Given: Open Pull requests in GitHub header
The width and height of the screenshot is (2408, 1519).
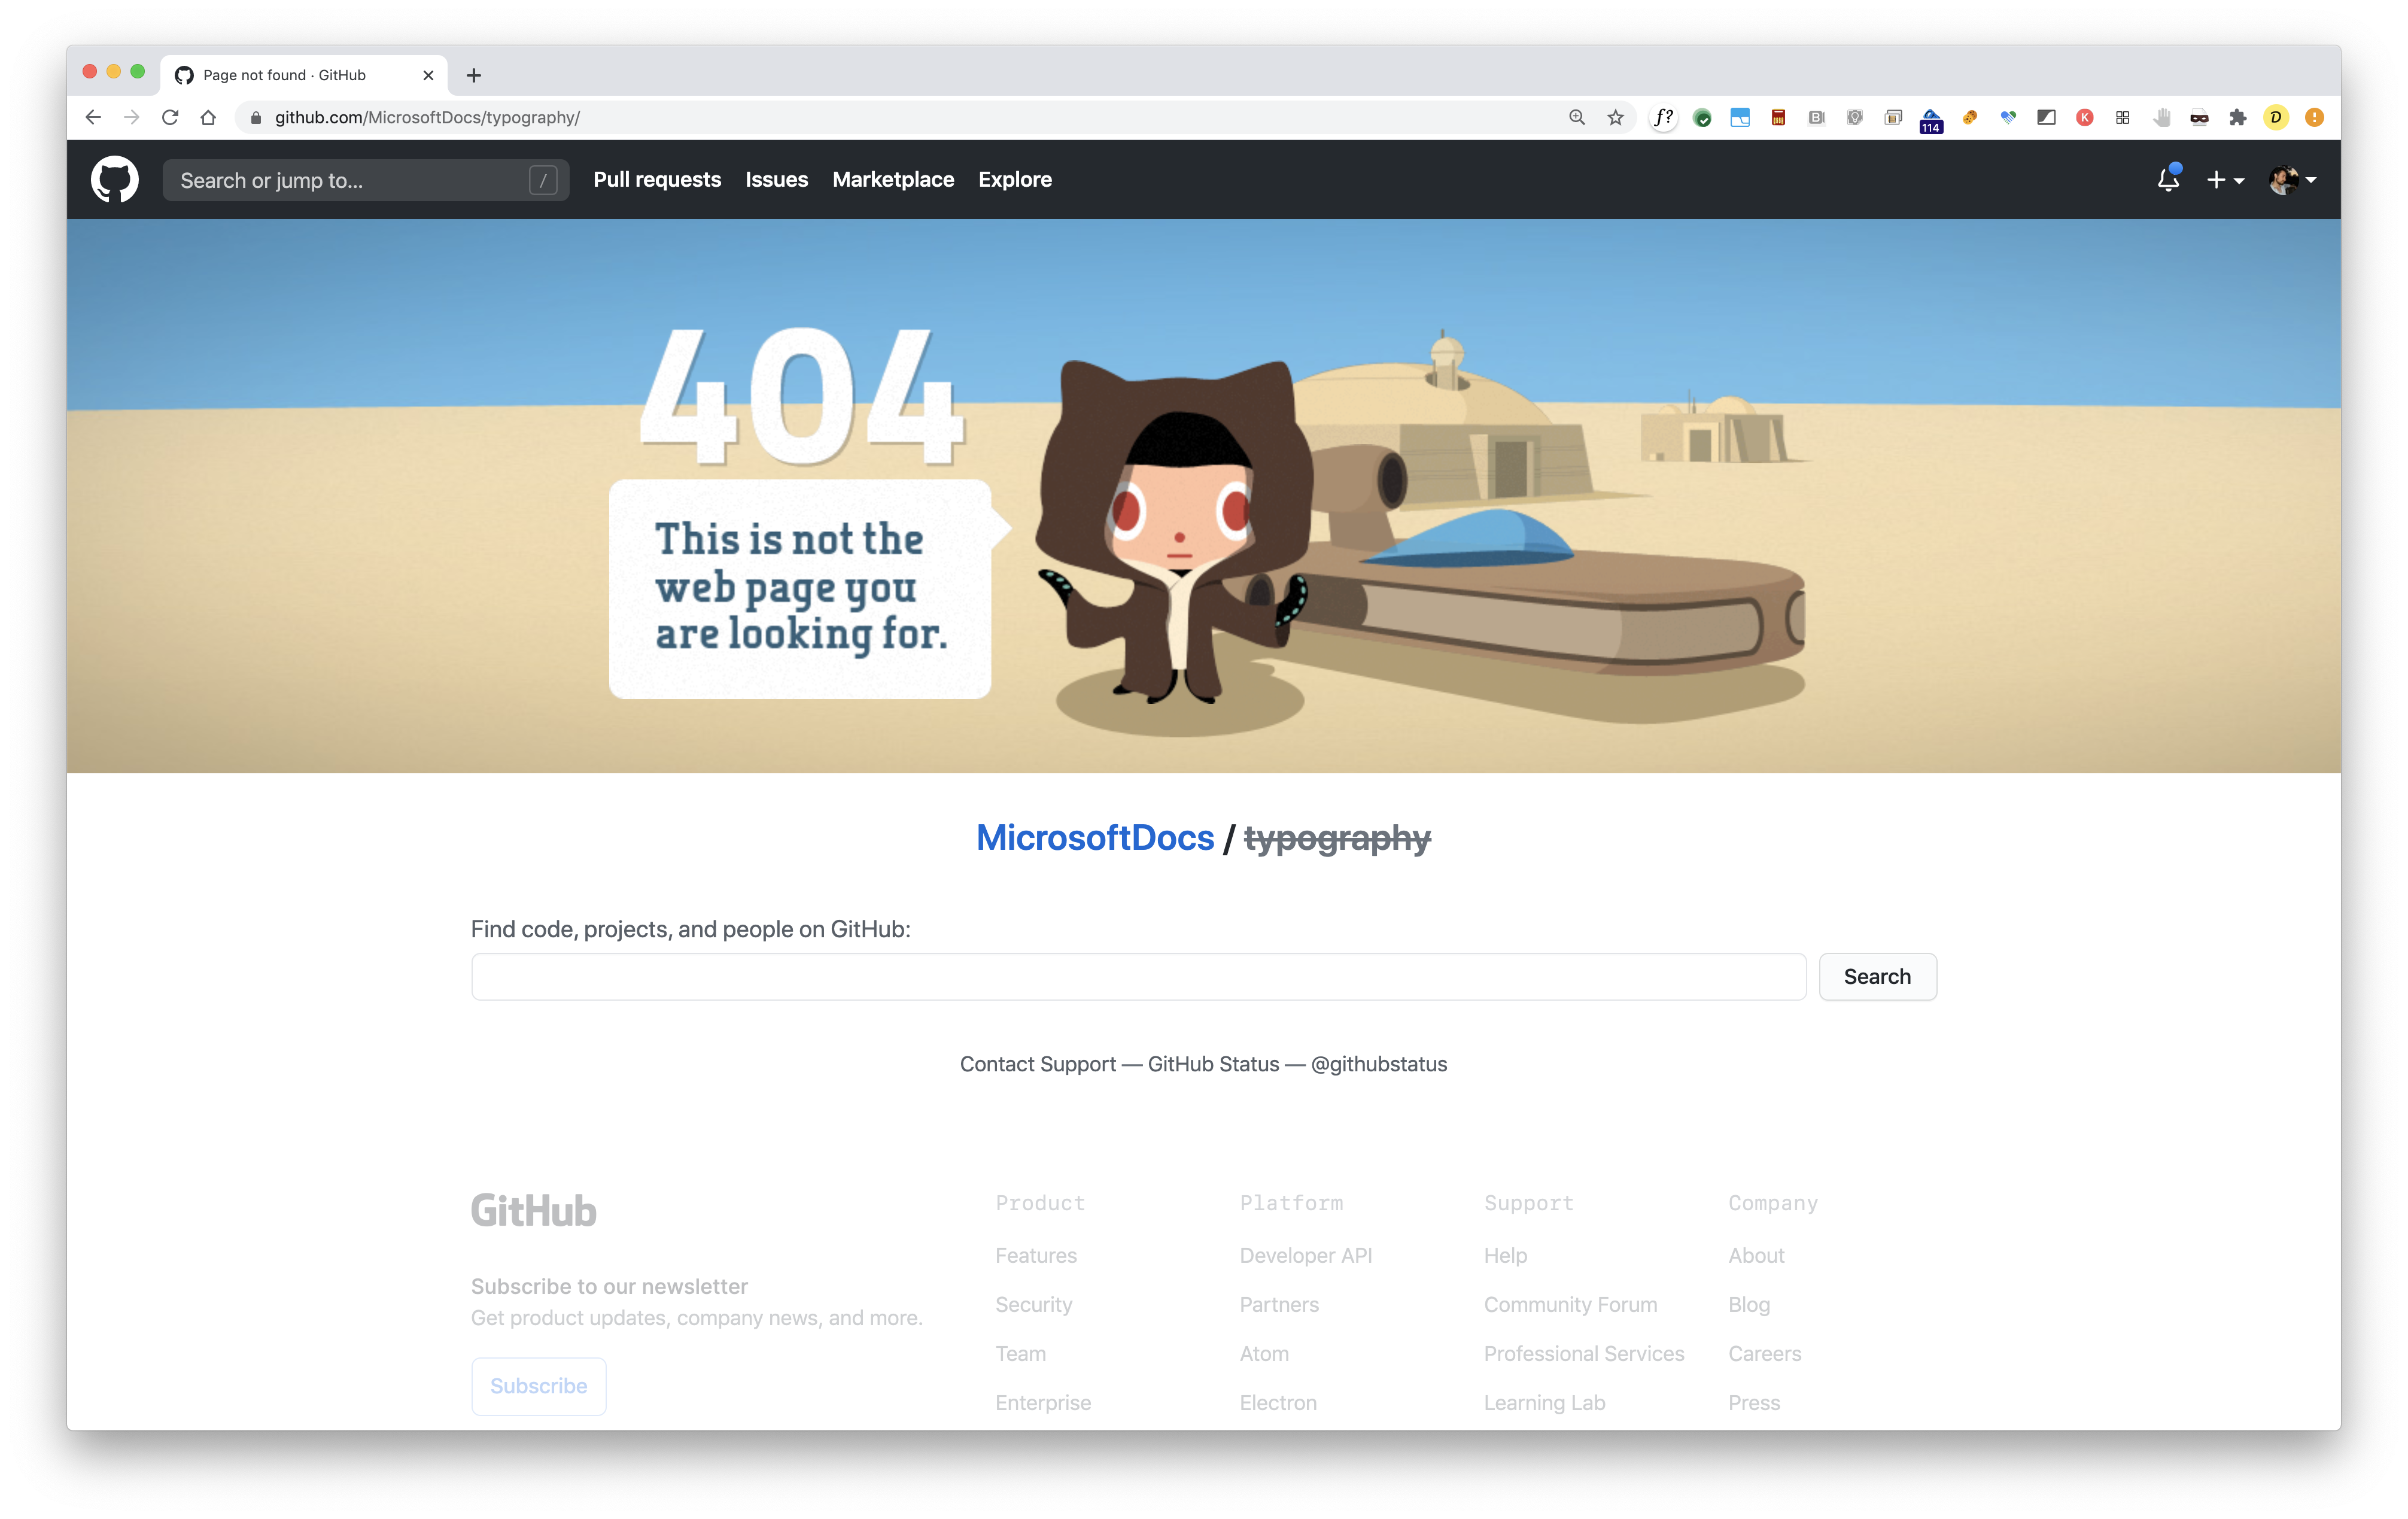Looking at the screenshot, I should click(x=657, y=179).
